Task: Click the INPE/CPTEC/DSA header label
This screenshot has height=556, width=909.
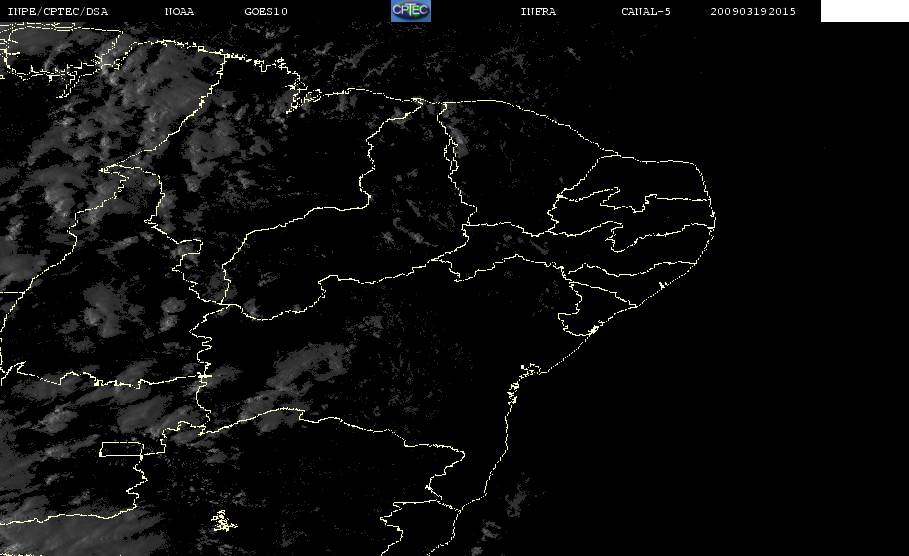Action: 57,12
